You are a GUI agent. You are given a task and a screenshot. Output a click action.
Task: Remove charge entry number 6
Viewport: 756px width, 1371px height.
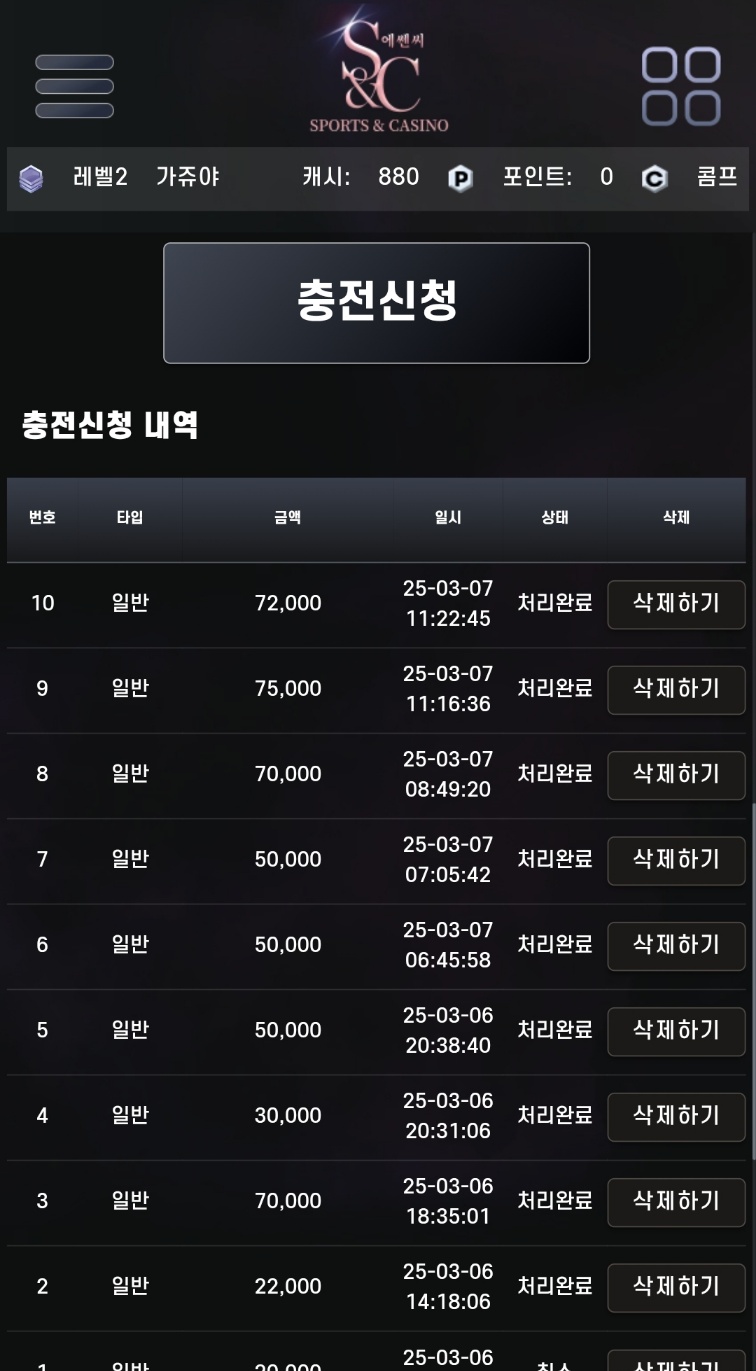click(676, 945)
